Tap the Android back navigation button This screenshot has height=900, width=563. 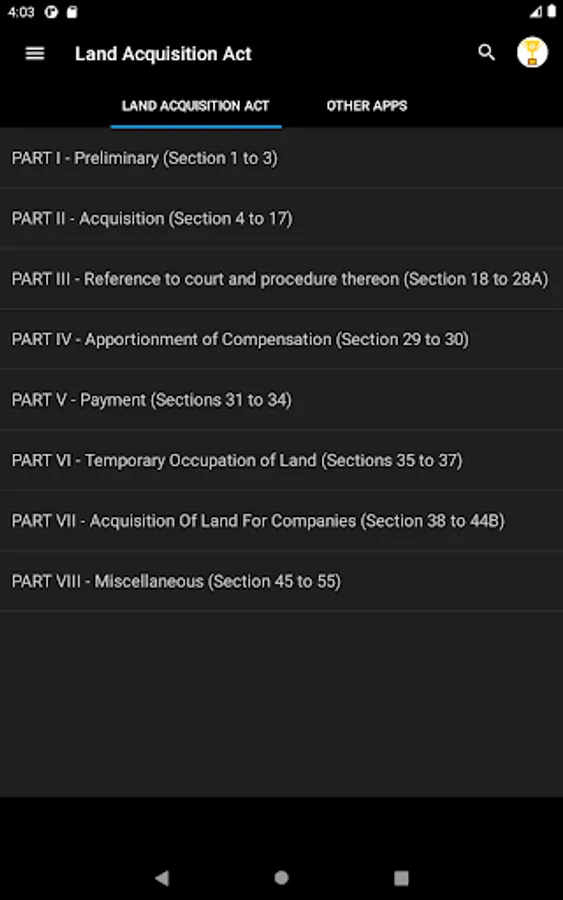point(162,877)
